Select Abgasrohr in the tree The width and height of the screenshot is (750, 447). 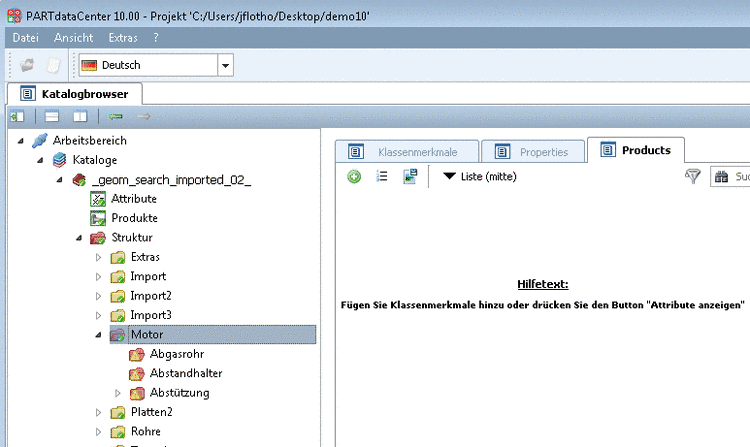click(x=177, y=354)
